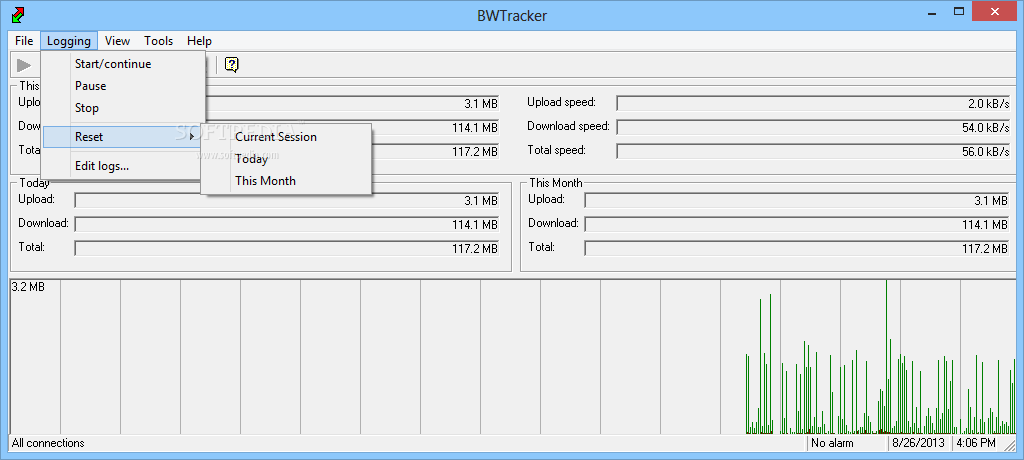Click "All connections" in the status bar

click(48, 443)
